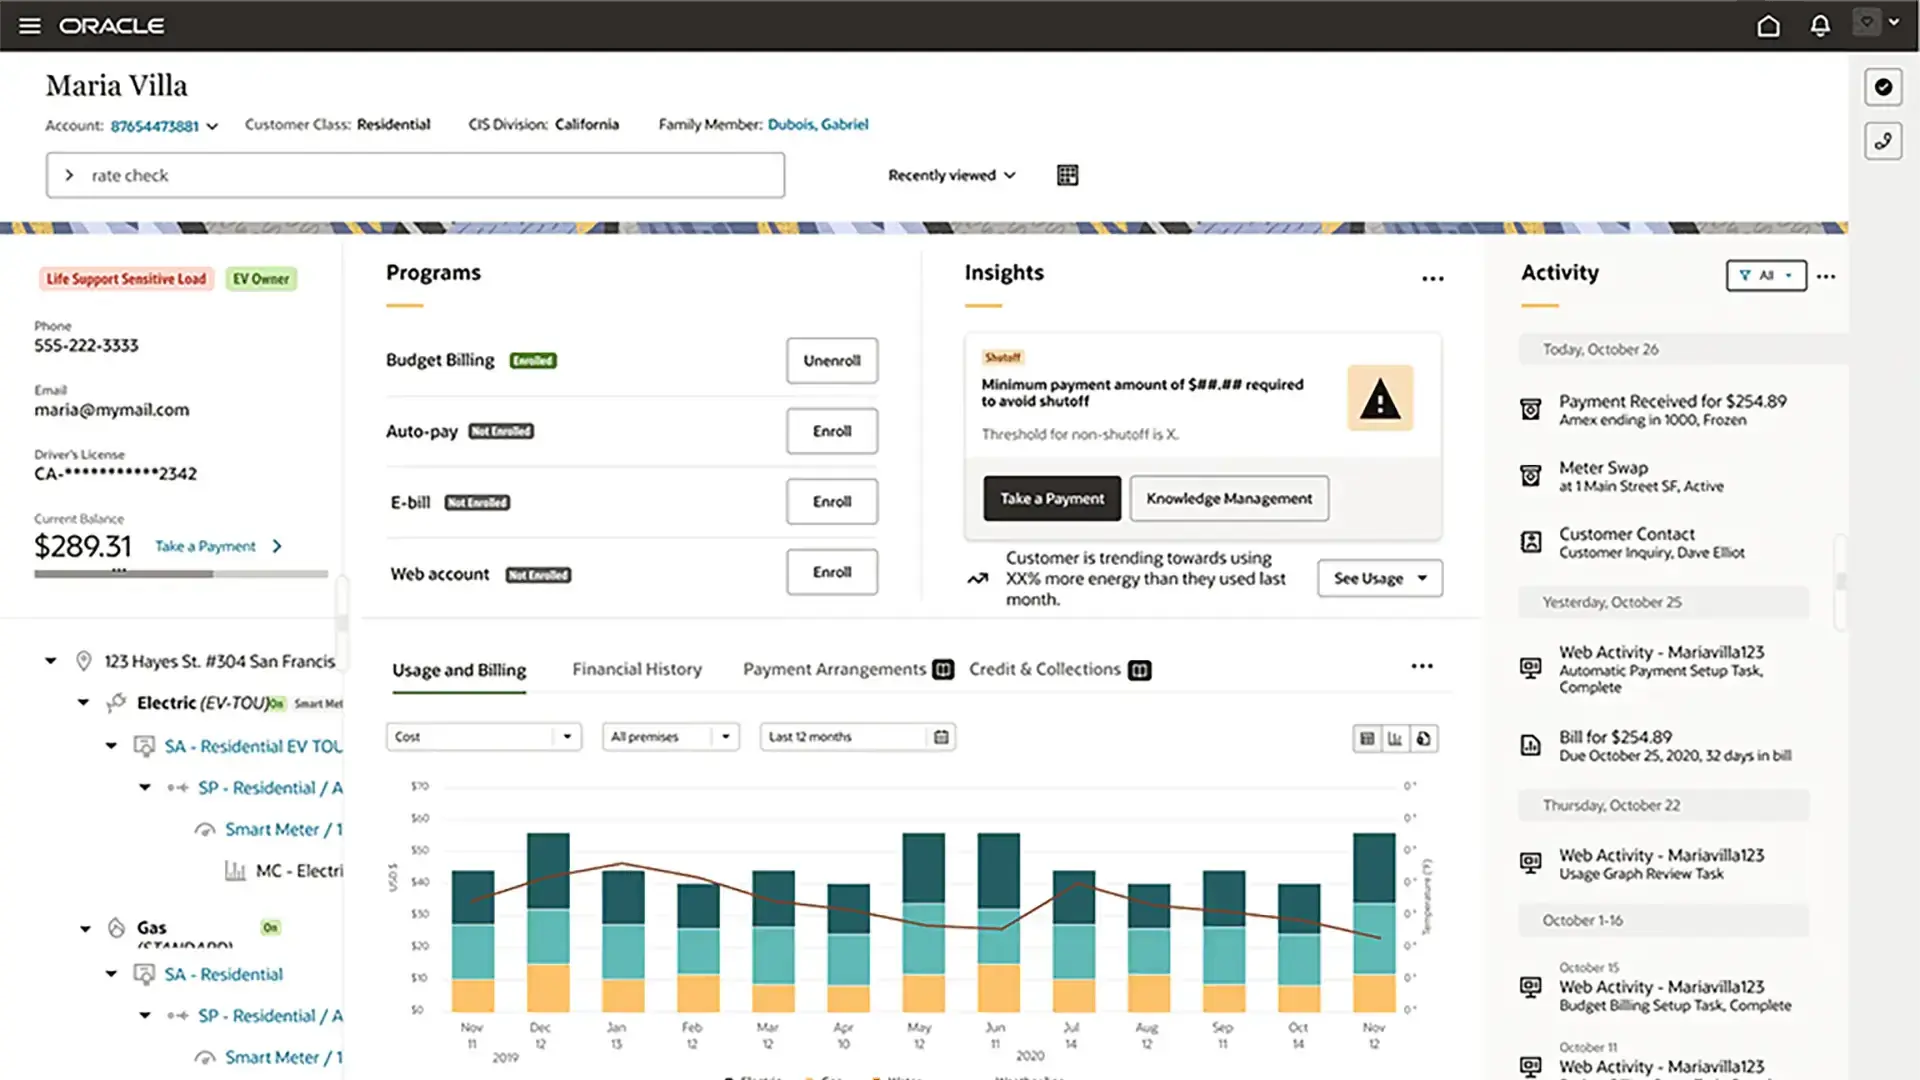Open the notifications bell icon

pyautogui.click(x=1820, y=25)
